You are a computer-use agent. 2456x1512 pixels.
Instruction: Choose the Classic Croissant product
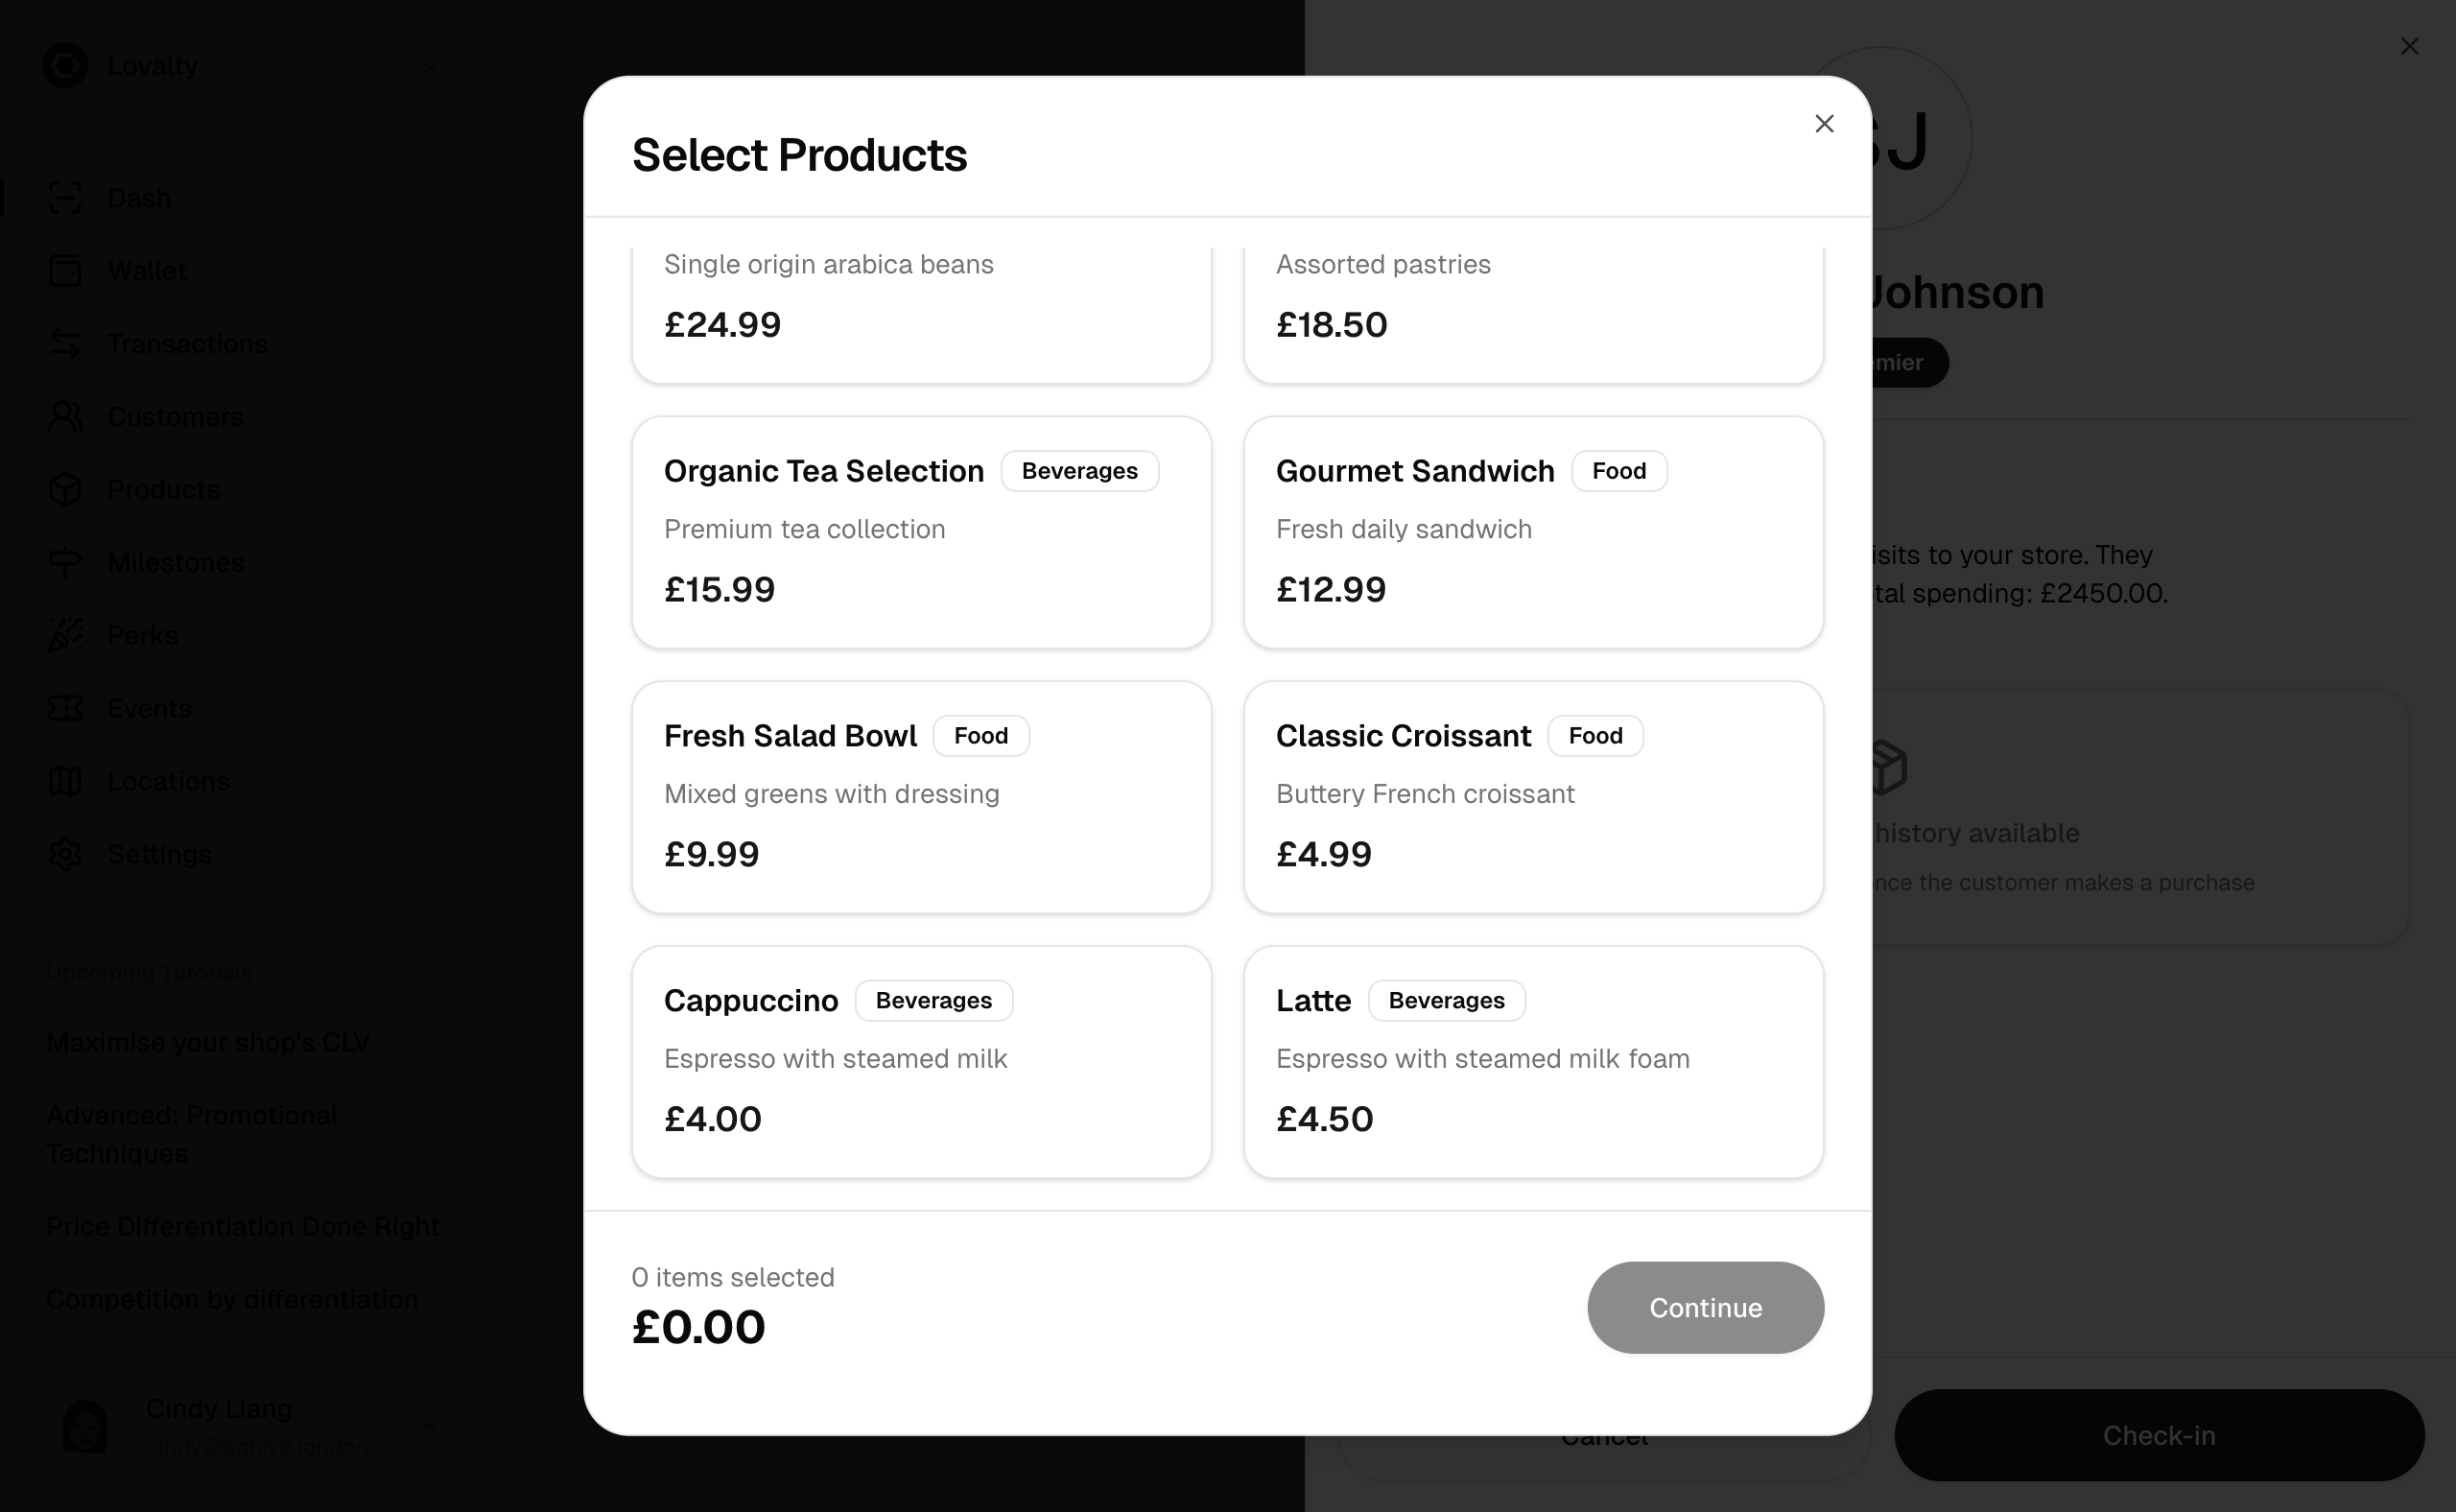click(x=1533, y=797)
